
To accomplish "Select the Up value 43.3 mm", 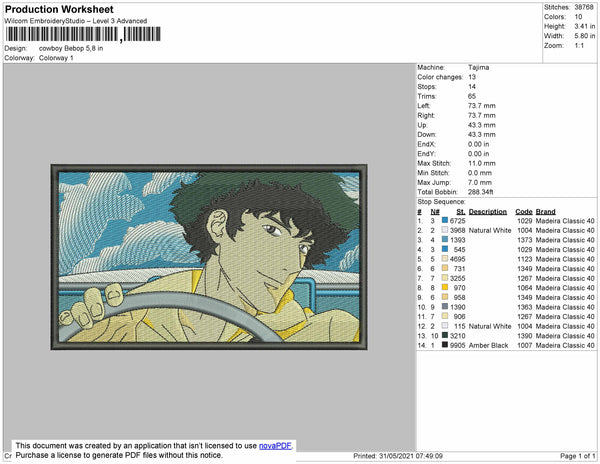I will click(481, 125).
